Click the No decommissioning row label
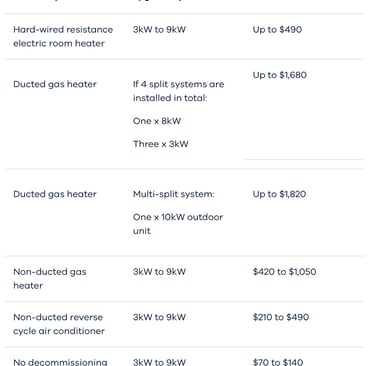 tap(60, 362)
